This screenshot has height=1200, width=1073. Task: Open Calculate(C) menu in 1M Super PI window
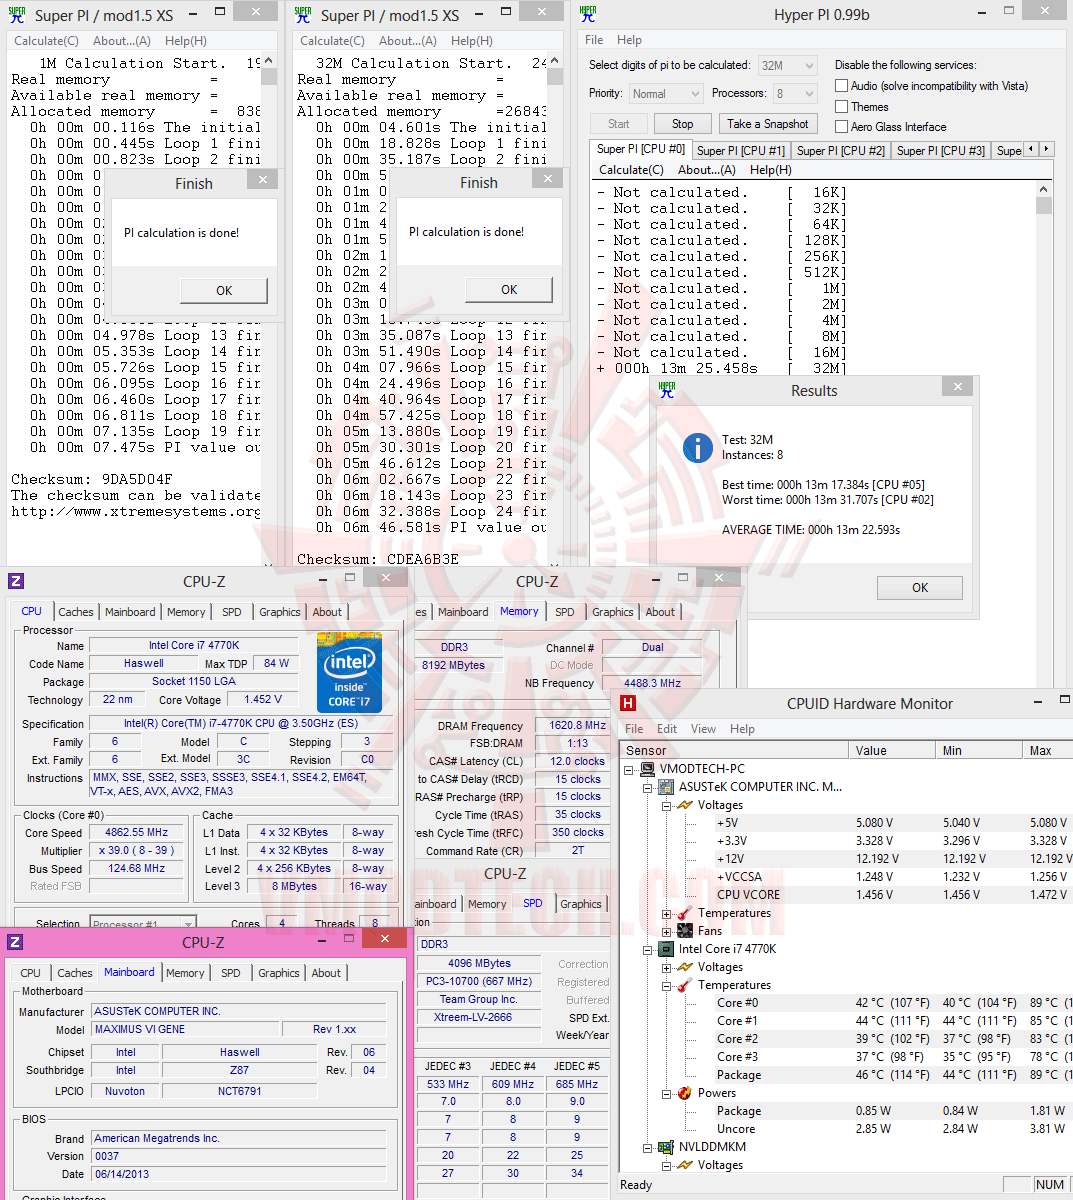pyautogui.click(x=46, y=41)
